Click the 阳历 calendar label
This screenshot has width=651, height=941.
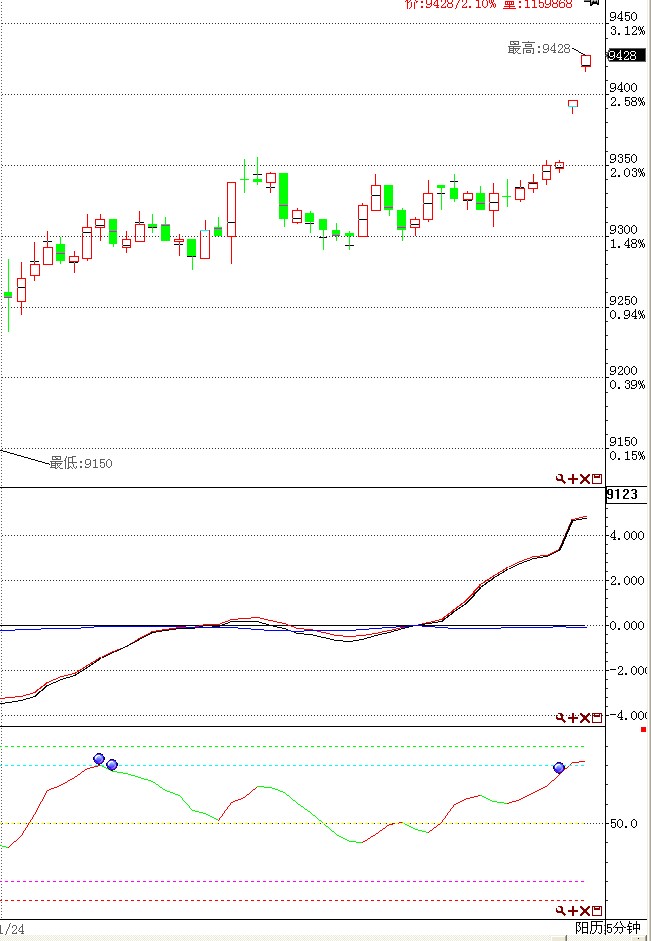tap(589, 928)
